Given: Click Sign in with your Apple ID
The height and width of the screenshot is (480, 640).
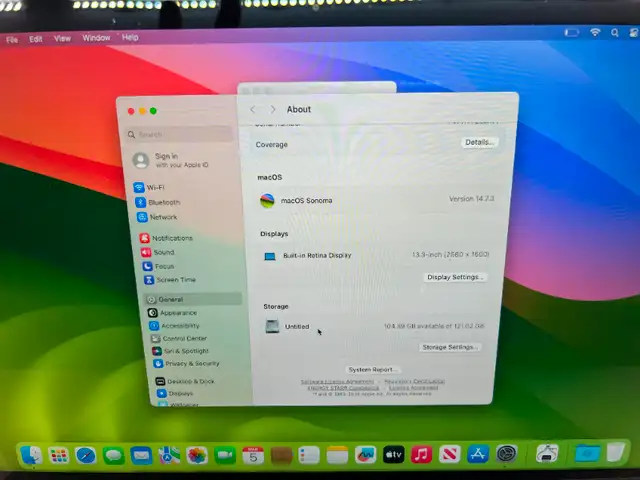Looking at the screenshot, I should [171, 160].
